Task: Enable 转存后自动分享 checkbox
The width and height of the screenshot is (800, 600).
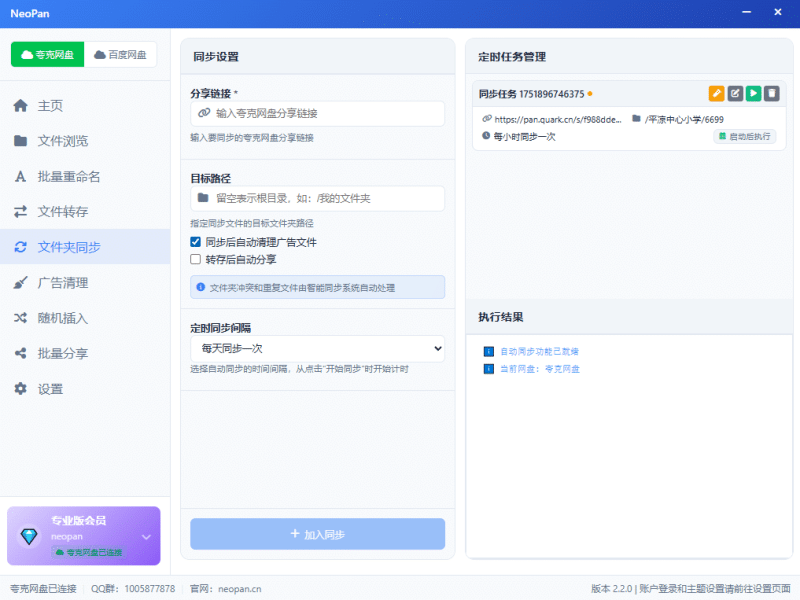Action: point(196,259)
